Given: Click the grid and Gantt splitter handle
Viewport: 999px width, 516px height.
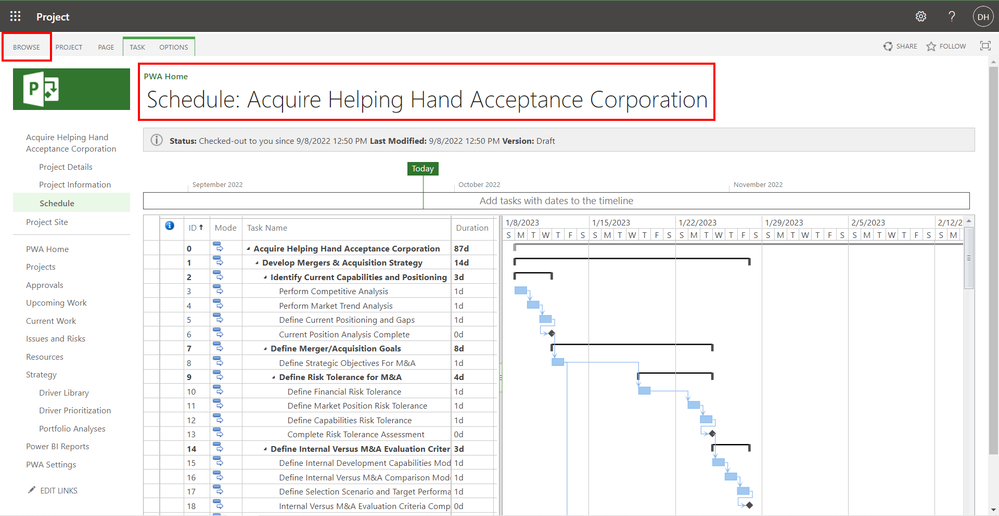Looking at the screenshot, I should click(500, 377).
